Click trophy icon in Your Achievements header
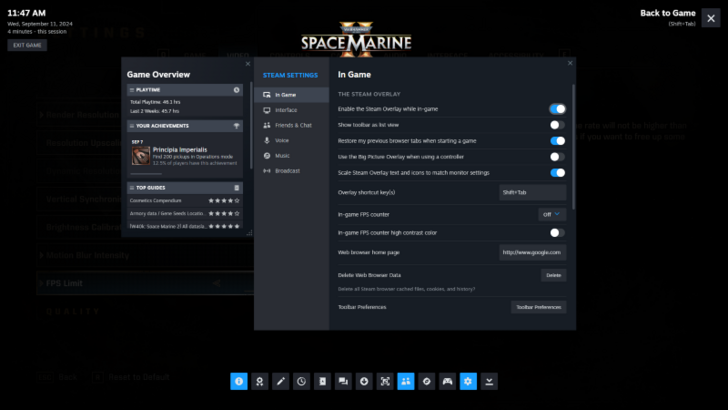728x410 pixels. click(x=236, y=126)
